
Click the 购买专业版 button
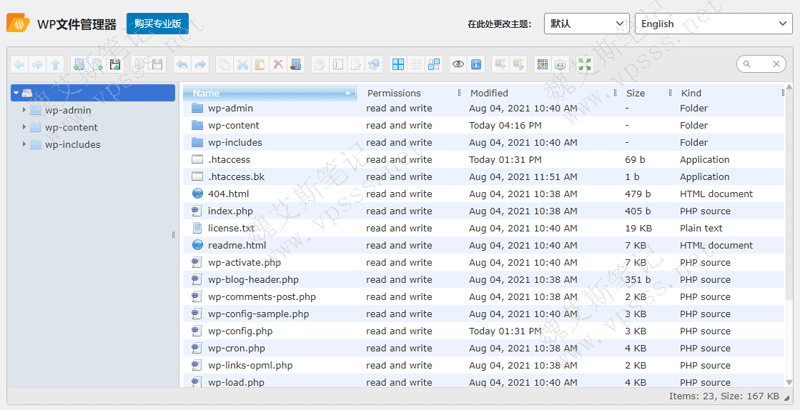pos(158,23)
